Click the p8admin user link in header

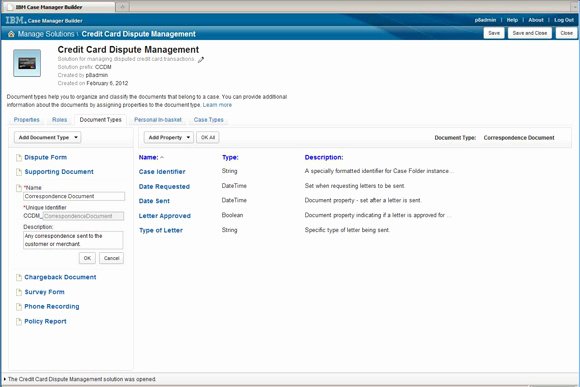485,20
